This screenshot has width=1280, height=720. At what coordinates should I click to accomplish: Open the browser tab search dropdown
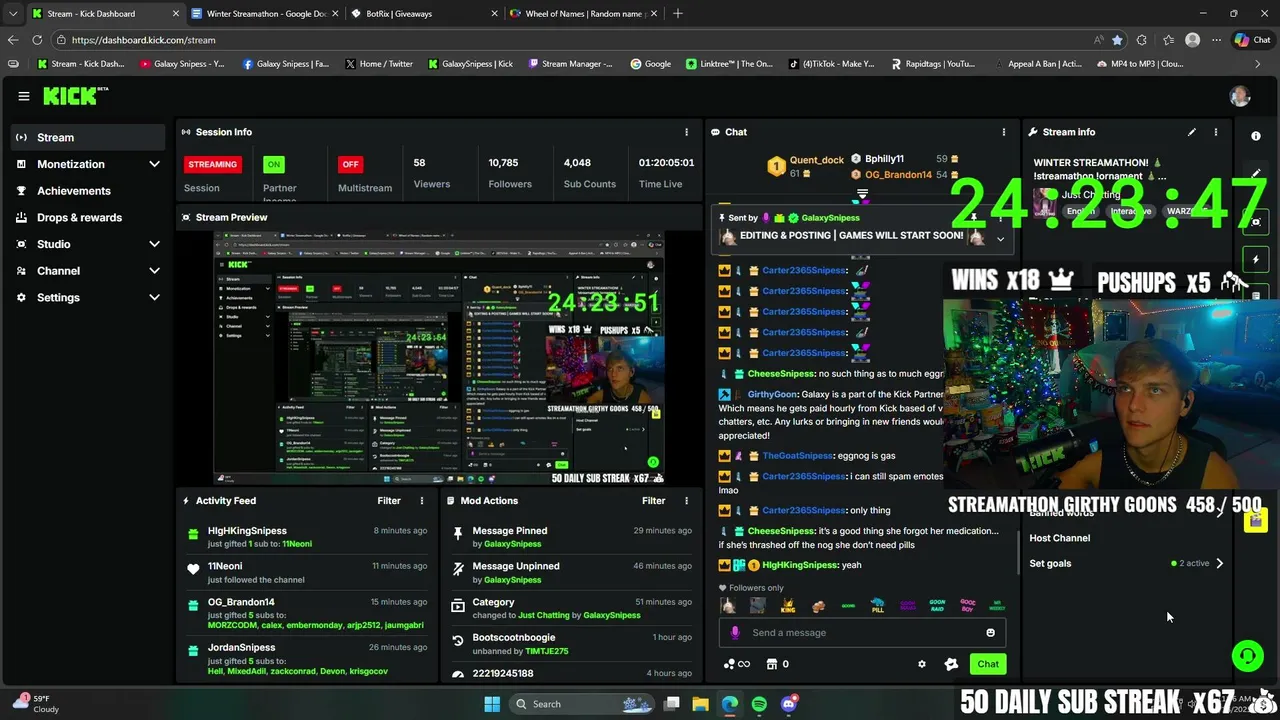click(12, 14)
